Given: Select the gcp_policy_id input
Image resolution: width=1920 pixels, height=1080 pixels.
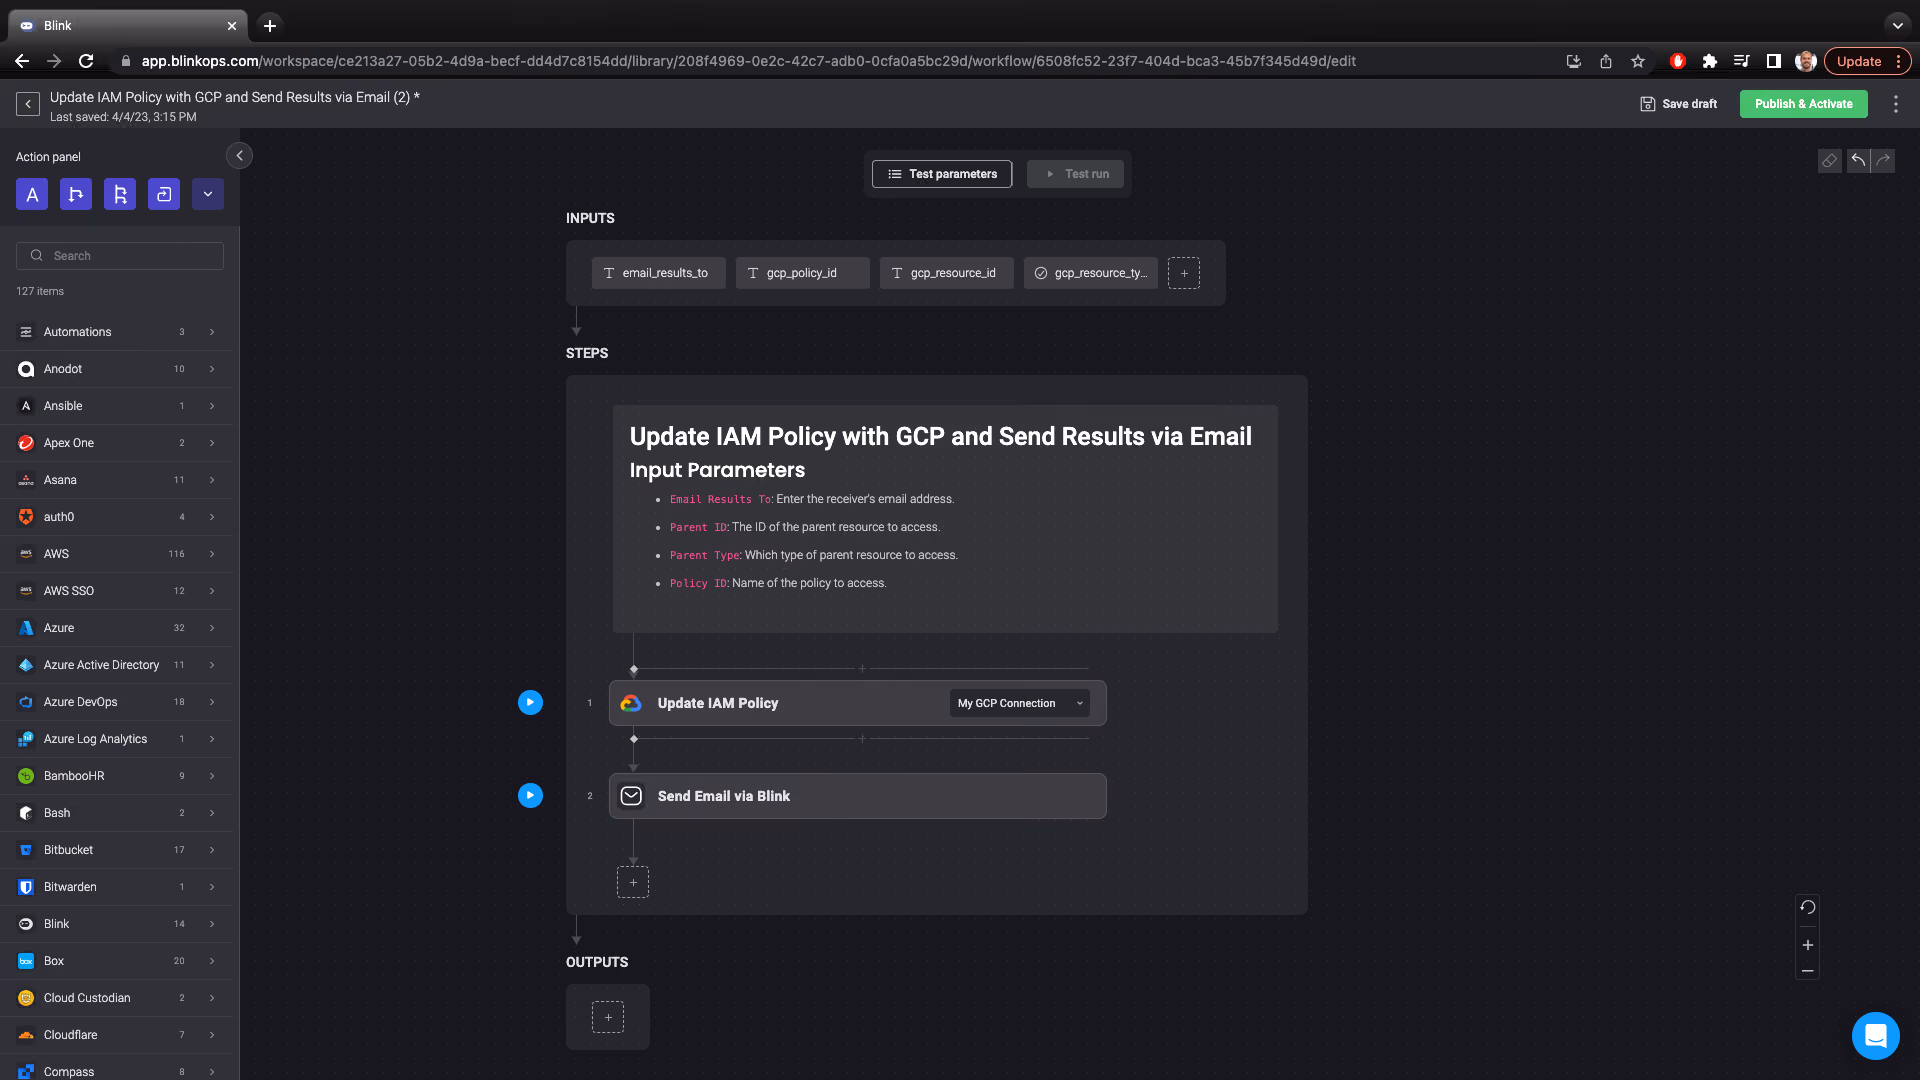Looking at the screenshot, I should (802, 273).
